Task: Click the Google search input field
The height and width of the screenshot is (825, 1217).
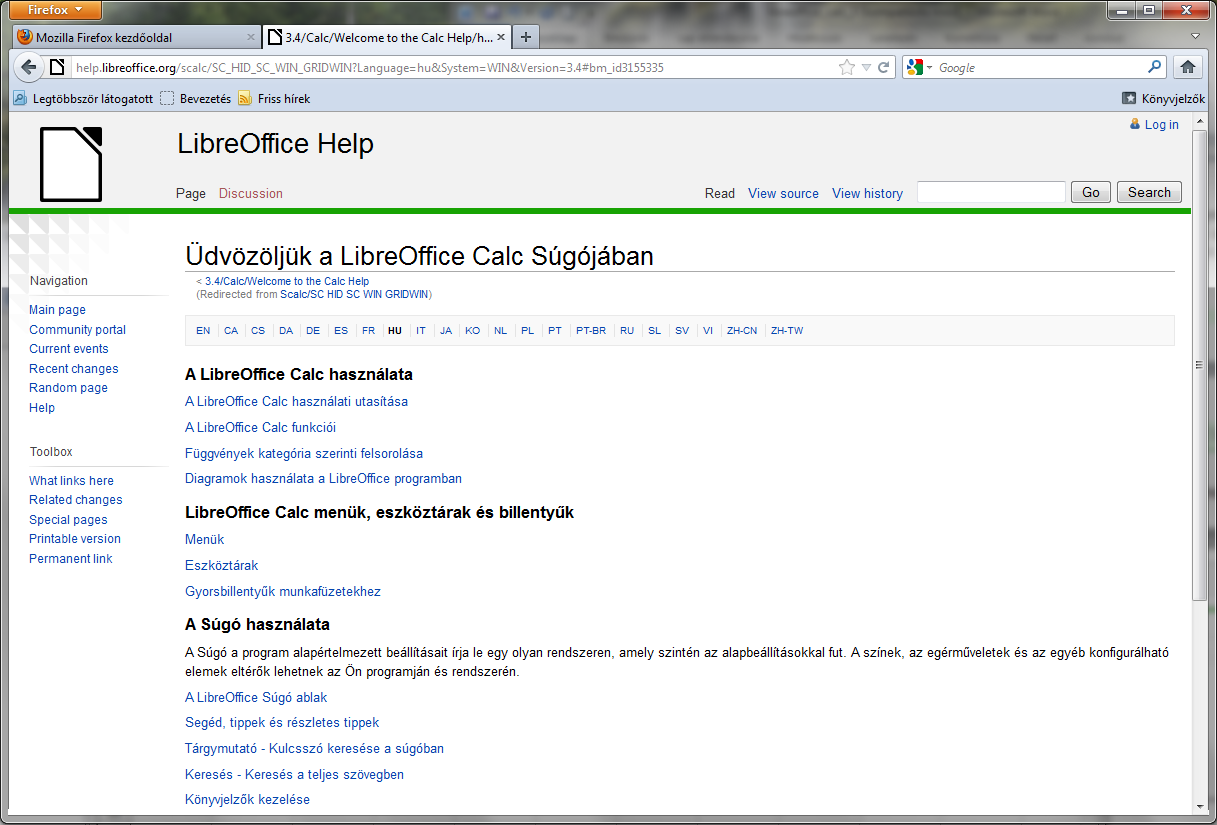Action: click(1040, 68)
